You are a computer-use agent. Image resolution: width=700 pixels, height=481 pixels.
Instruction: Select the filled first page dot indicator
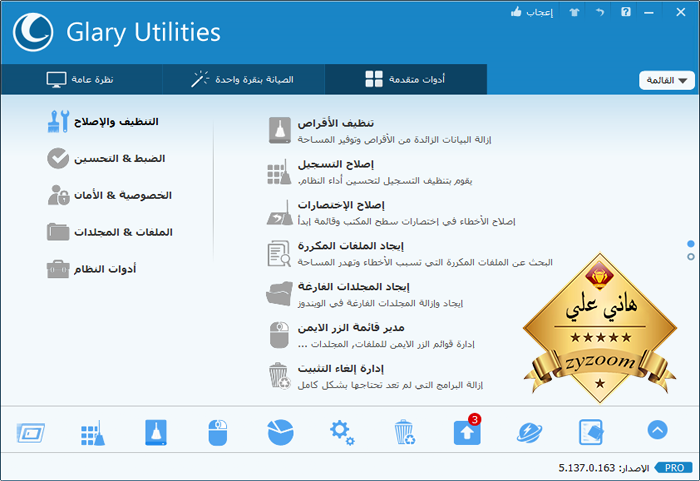pyautogui.click(x=691, y=244)
